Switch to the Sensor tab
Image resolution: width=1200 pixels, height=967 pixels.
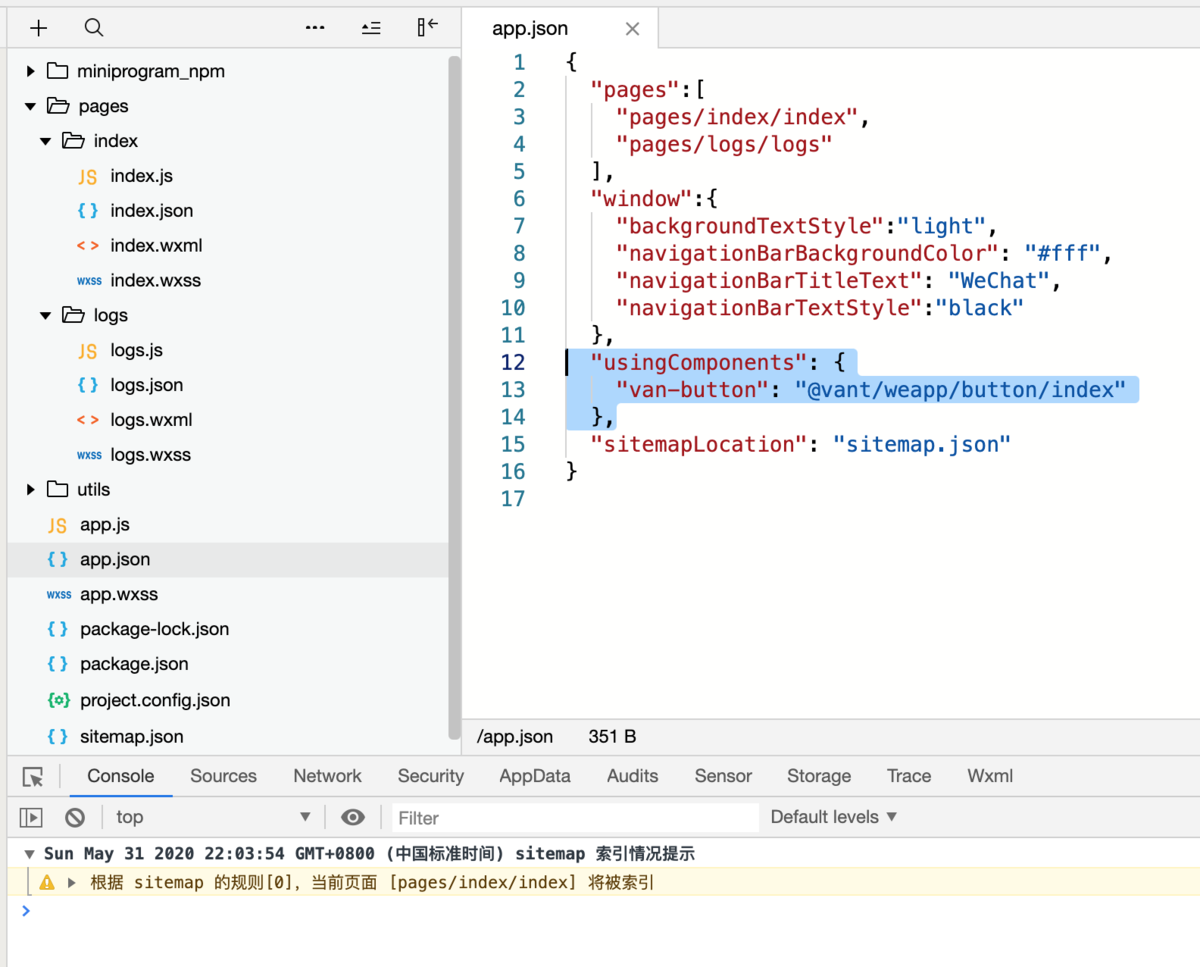pyautogui.click(x=723, y=776)
